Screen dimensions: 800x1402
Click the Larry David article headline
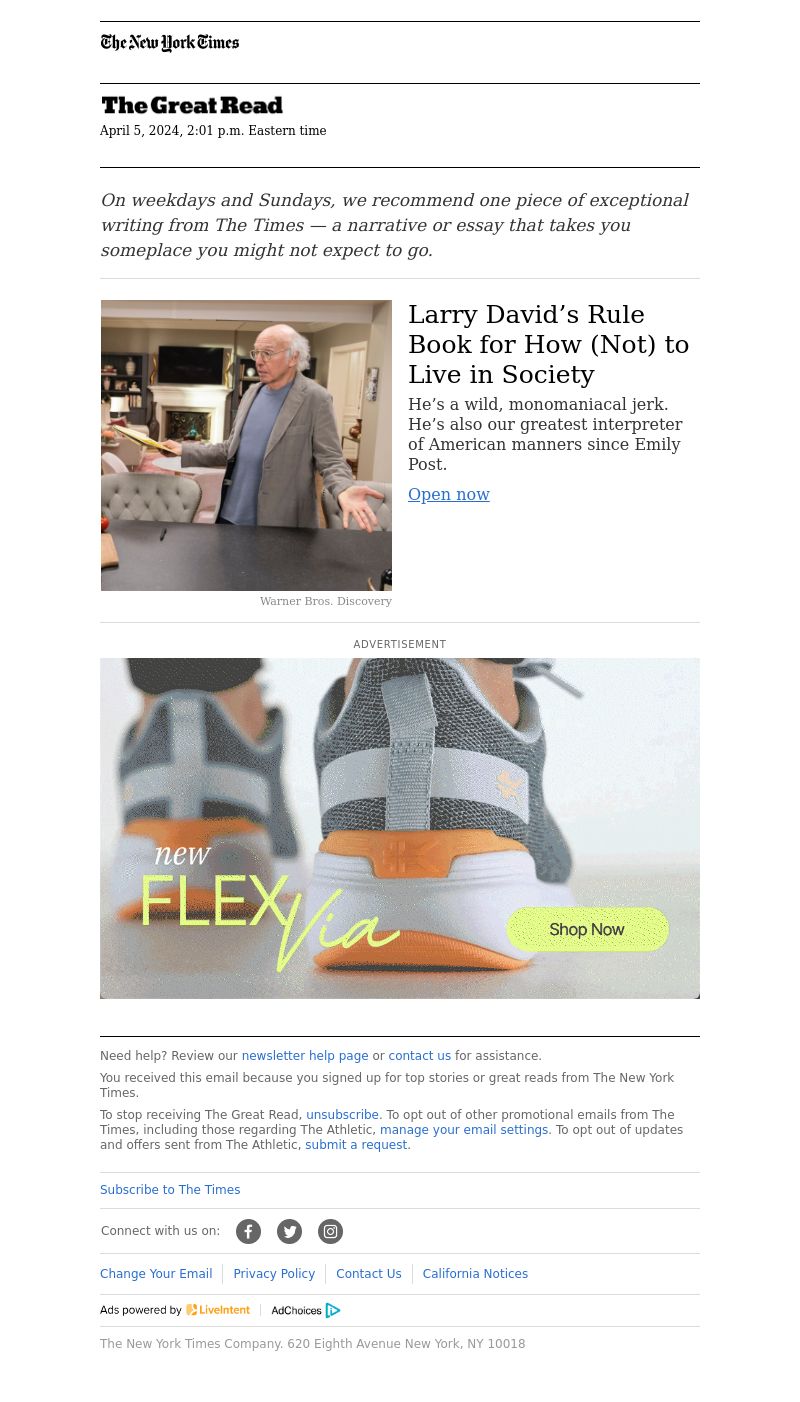[549, 345]
